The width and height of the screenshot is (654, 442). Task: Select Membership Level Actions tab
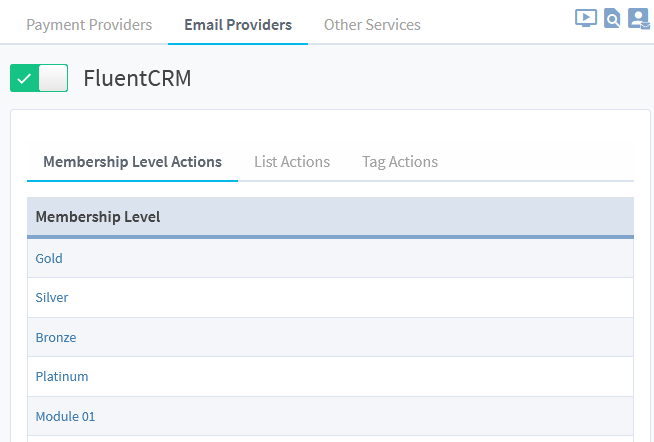pos(132,161)
